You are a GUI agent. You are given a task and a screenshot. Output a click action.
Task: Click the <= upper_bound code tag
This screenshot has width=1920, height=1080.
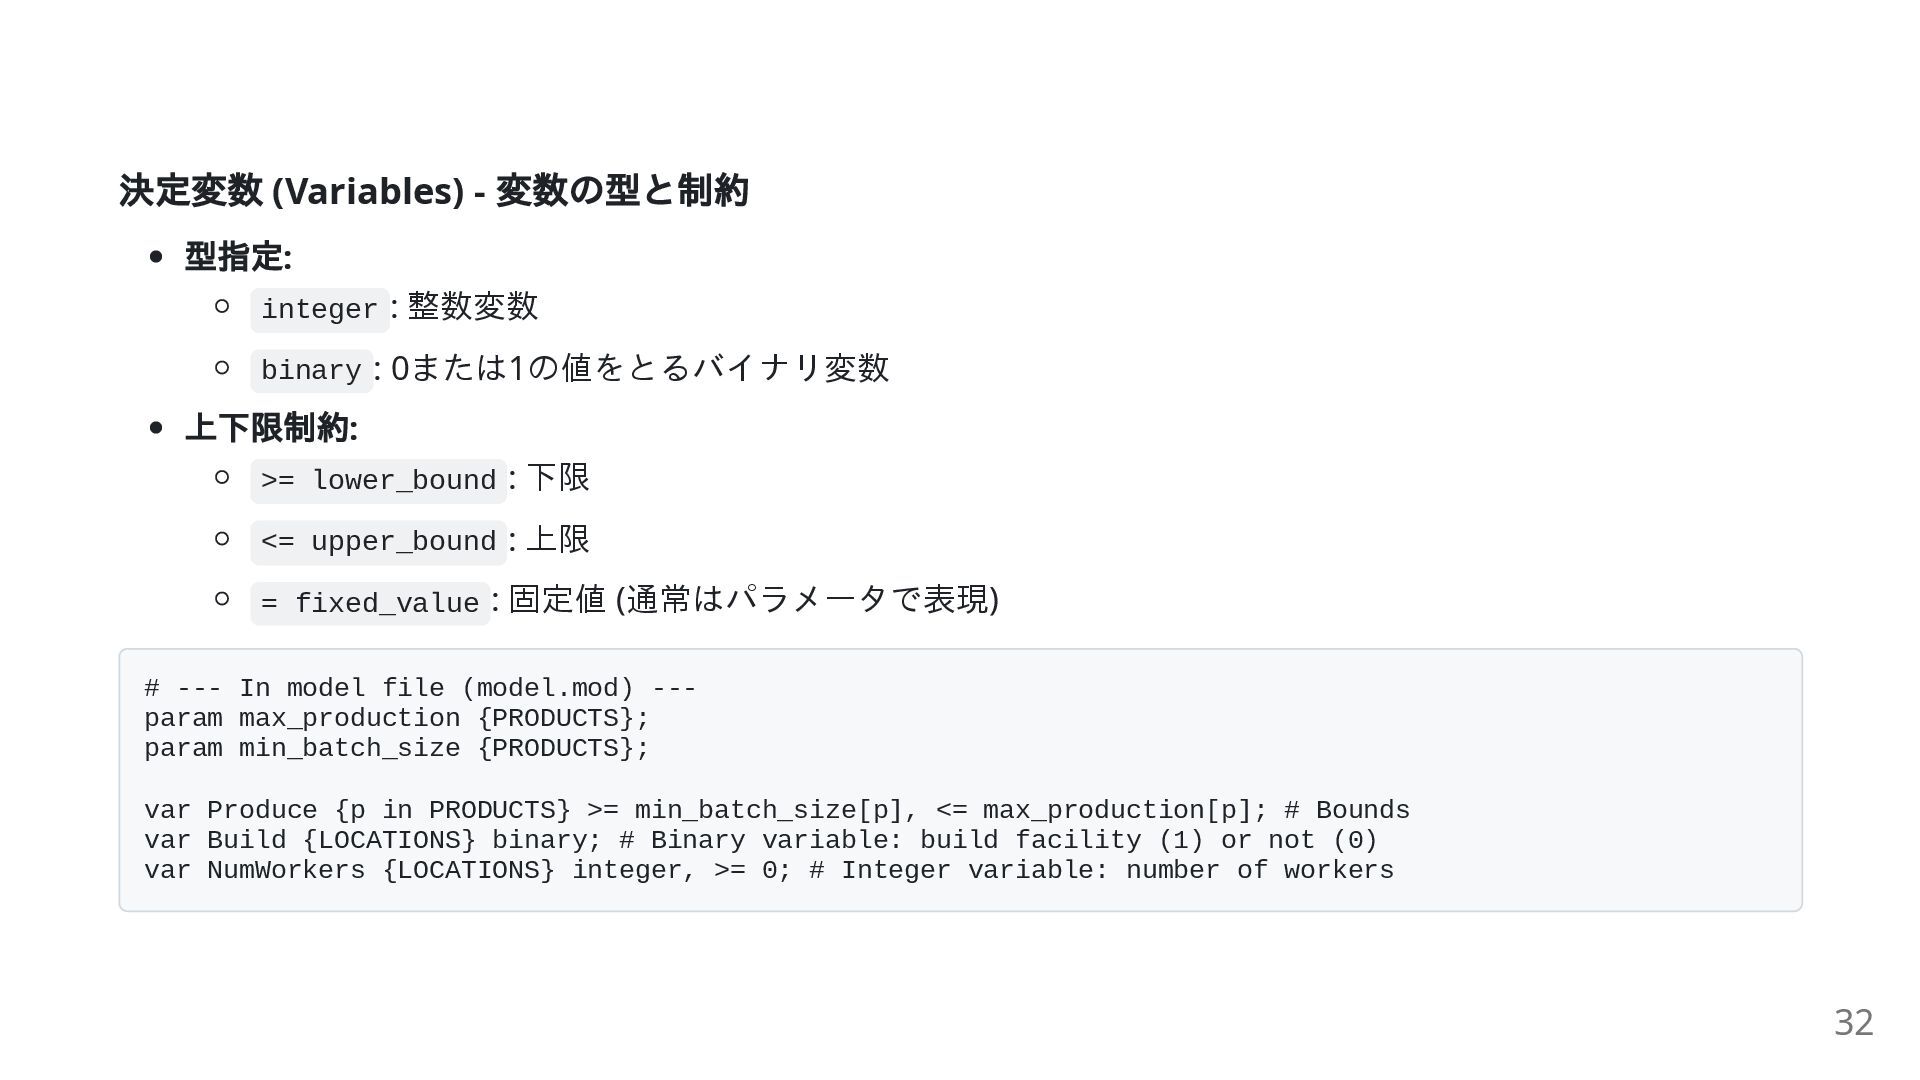pyautogui.click(x=378, y=542)
